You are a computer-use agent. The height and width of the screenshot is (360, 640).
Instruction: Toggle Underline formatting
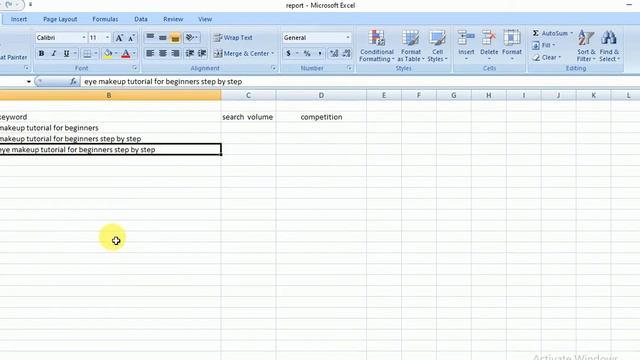tap(66, 53)
